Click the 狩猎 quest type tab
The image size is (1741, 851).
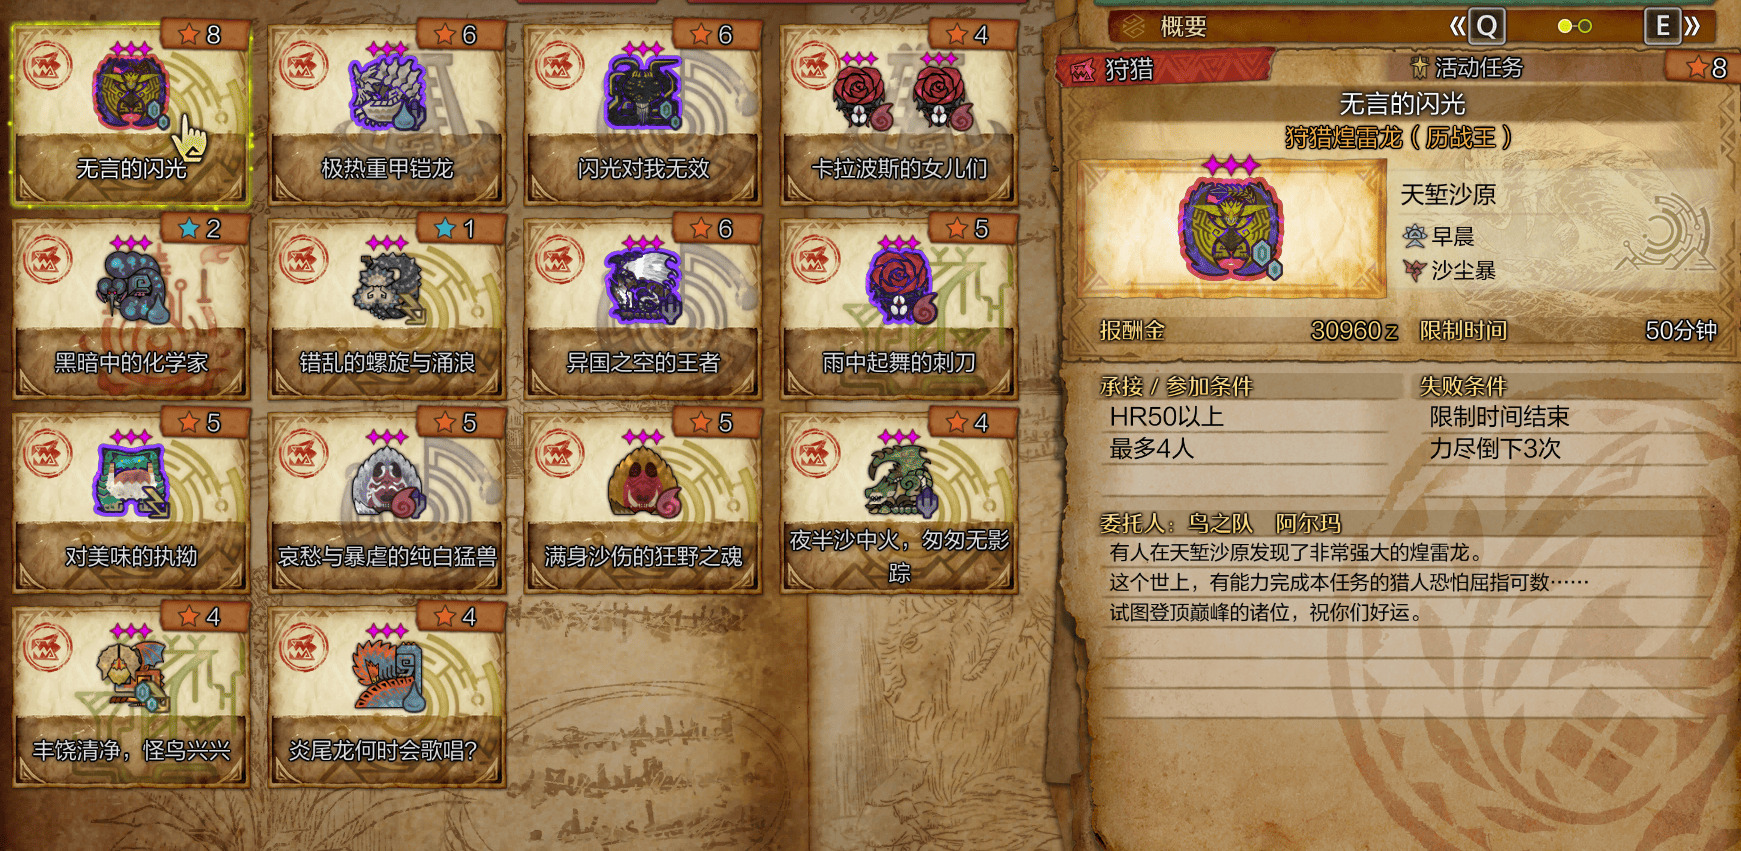(1128, 69)
